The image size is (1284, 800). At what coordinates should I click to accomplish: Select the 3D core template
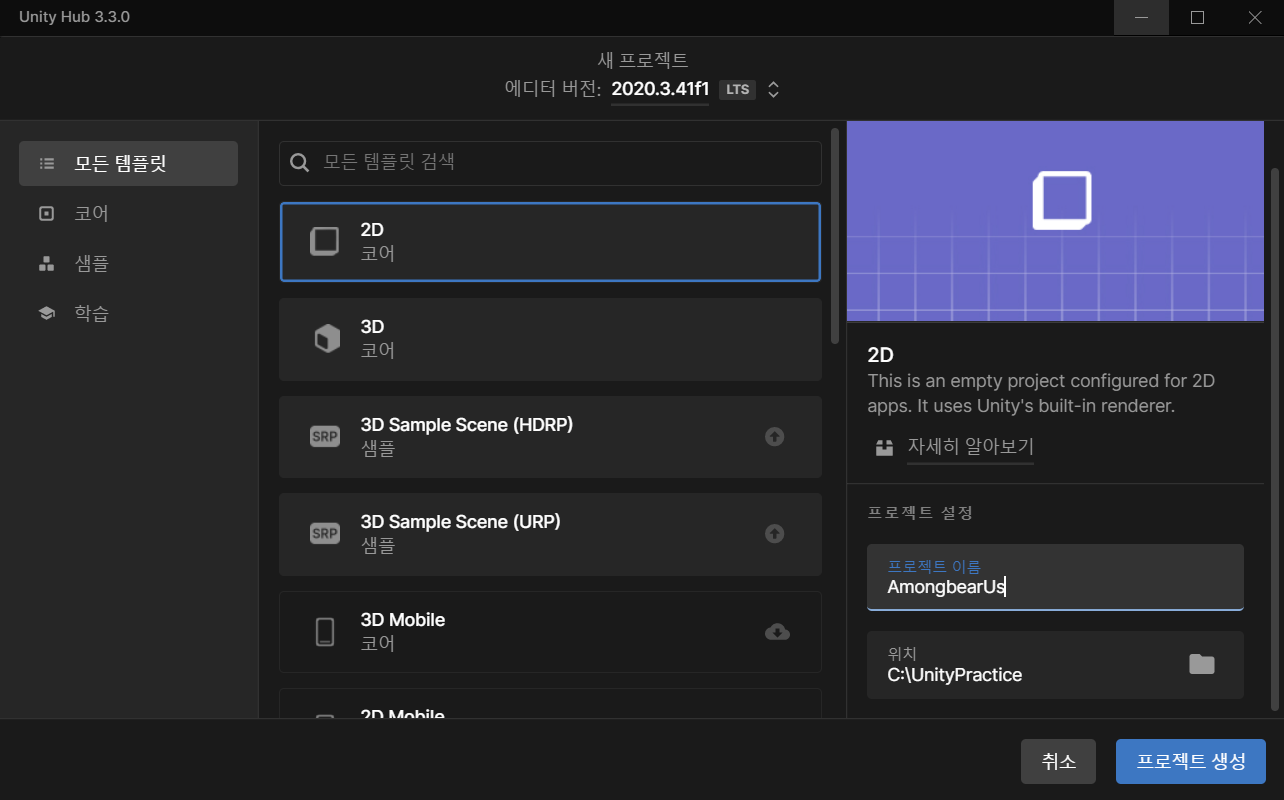pos(550,339)
